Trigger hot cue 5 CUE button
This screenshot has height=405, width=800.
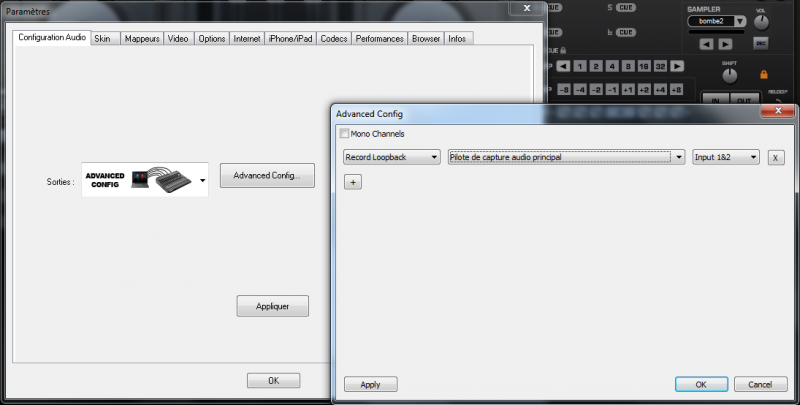[x=625, y=8]
